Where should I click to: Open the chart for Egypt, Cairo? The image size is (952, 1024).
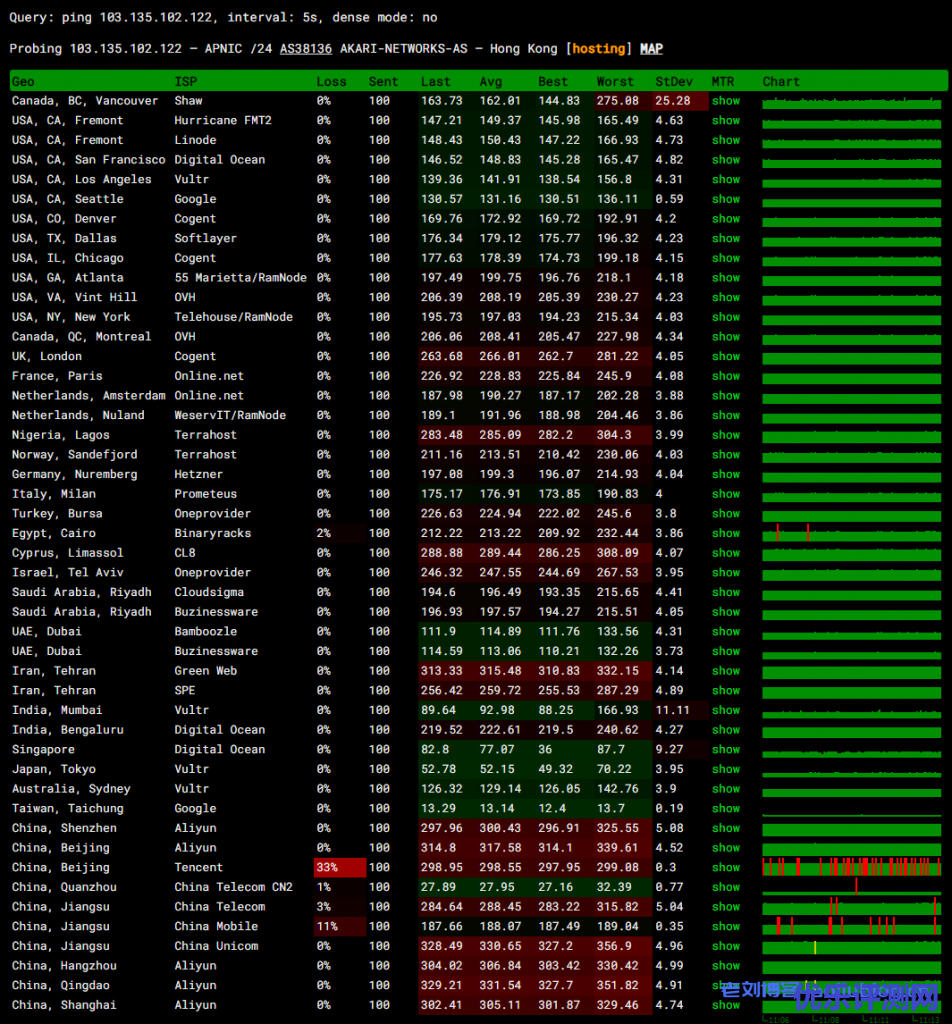pyautogui.click(x=851, y=533)
